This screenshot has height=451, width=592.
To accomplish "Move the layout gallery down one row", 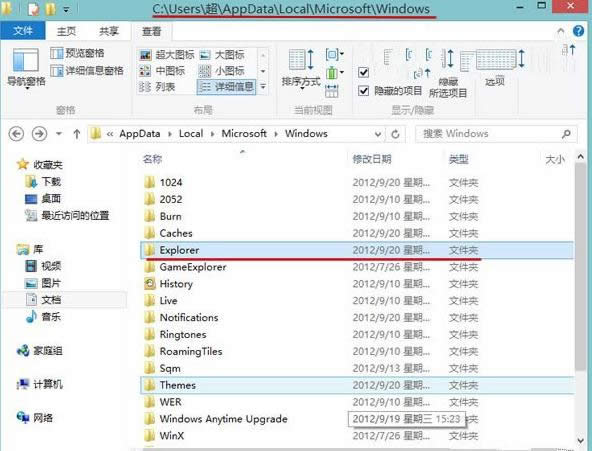I will [263, 71].
